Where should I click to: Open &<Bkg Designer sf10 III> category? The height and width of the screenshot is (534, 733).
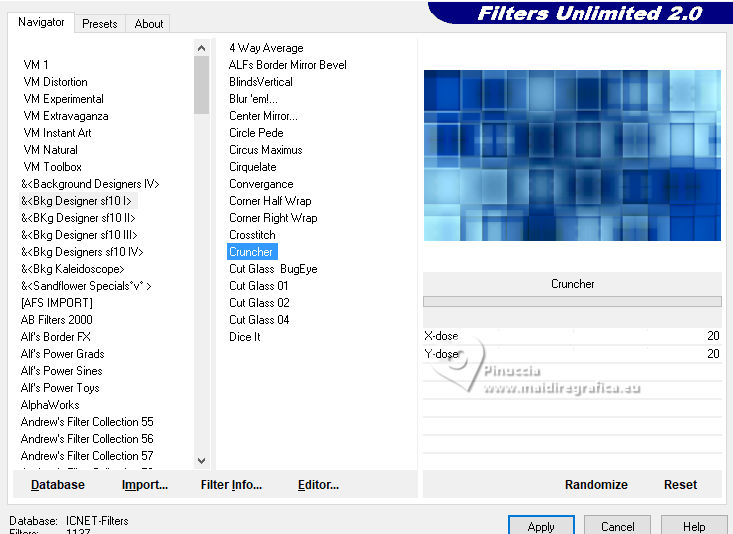click(x=79, y=235)
